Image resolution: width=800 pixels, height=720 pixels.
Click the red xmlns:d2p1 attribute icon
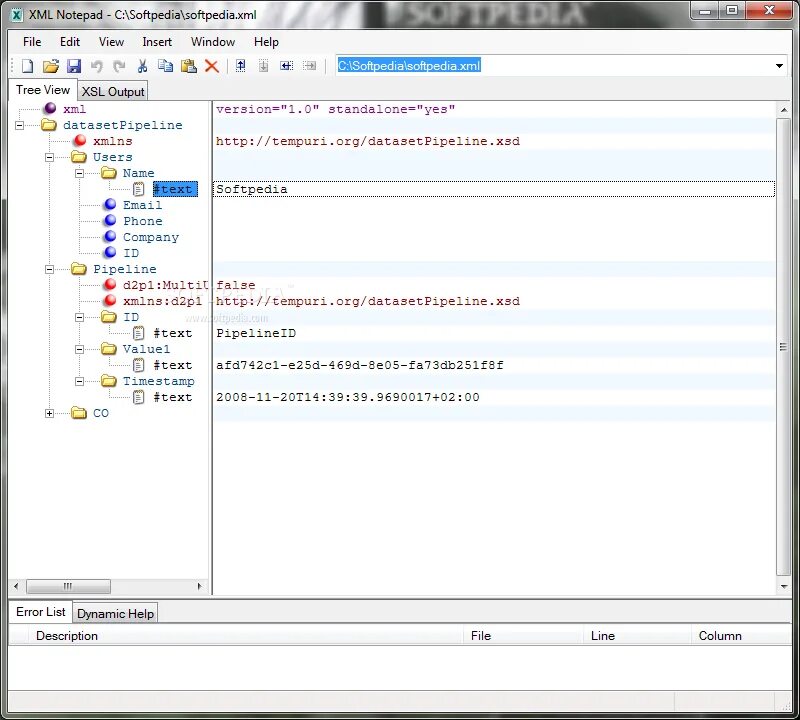[x=110, y=300]
